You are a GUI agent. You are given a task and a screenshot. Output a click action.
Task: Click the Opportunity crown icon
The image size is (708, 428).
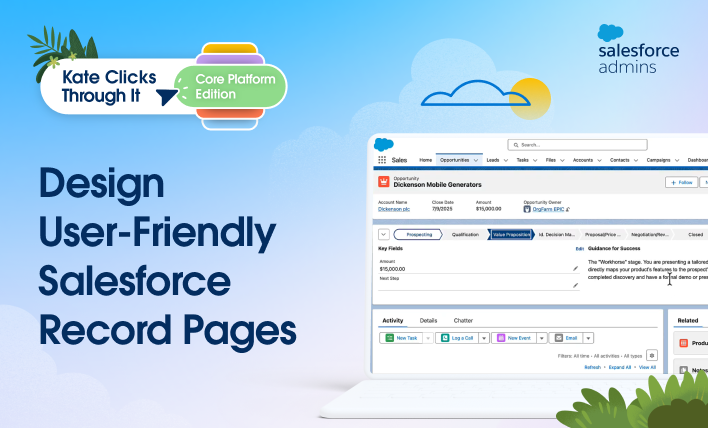pos(384,181)
